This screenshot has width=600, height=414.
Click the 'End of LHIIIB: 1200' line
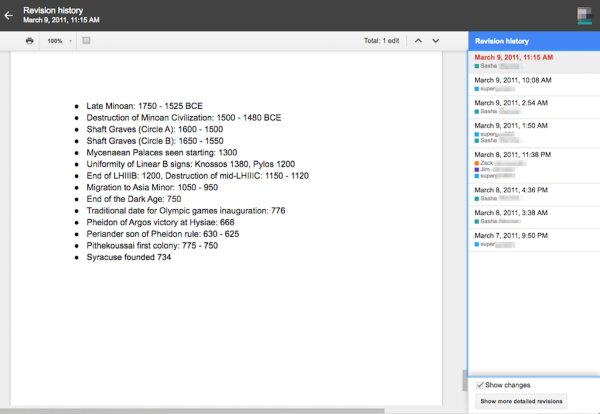tap(197, 176)
